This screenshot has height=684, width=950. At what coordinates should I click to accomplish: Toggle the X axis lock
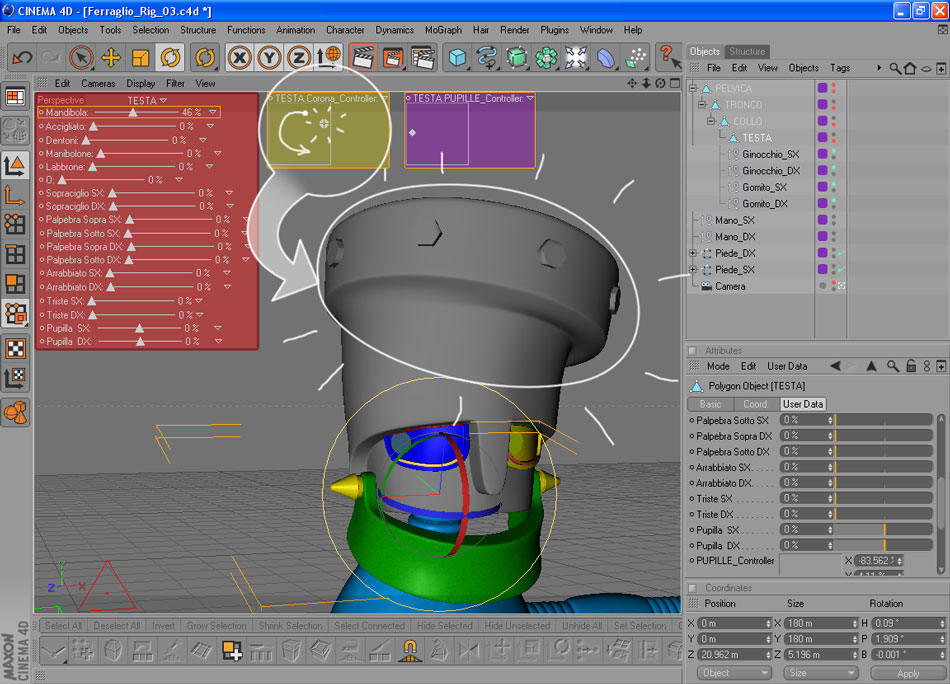240,58
